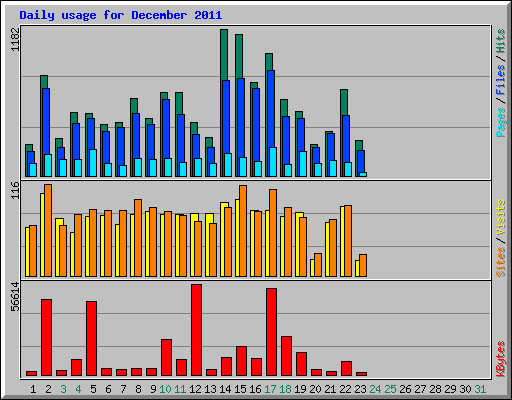Select day label "1" on the x-axis
This screenshot has height=400, width=512.
point(33,389)
